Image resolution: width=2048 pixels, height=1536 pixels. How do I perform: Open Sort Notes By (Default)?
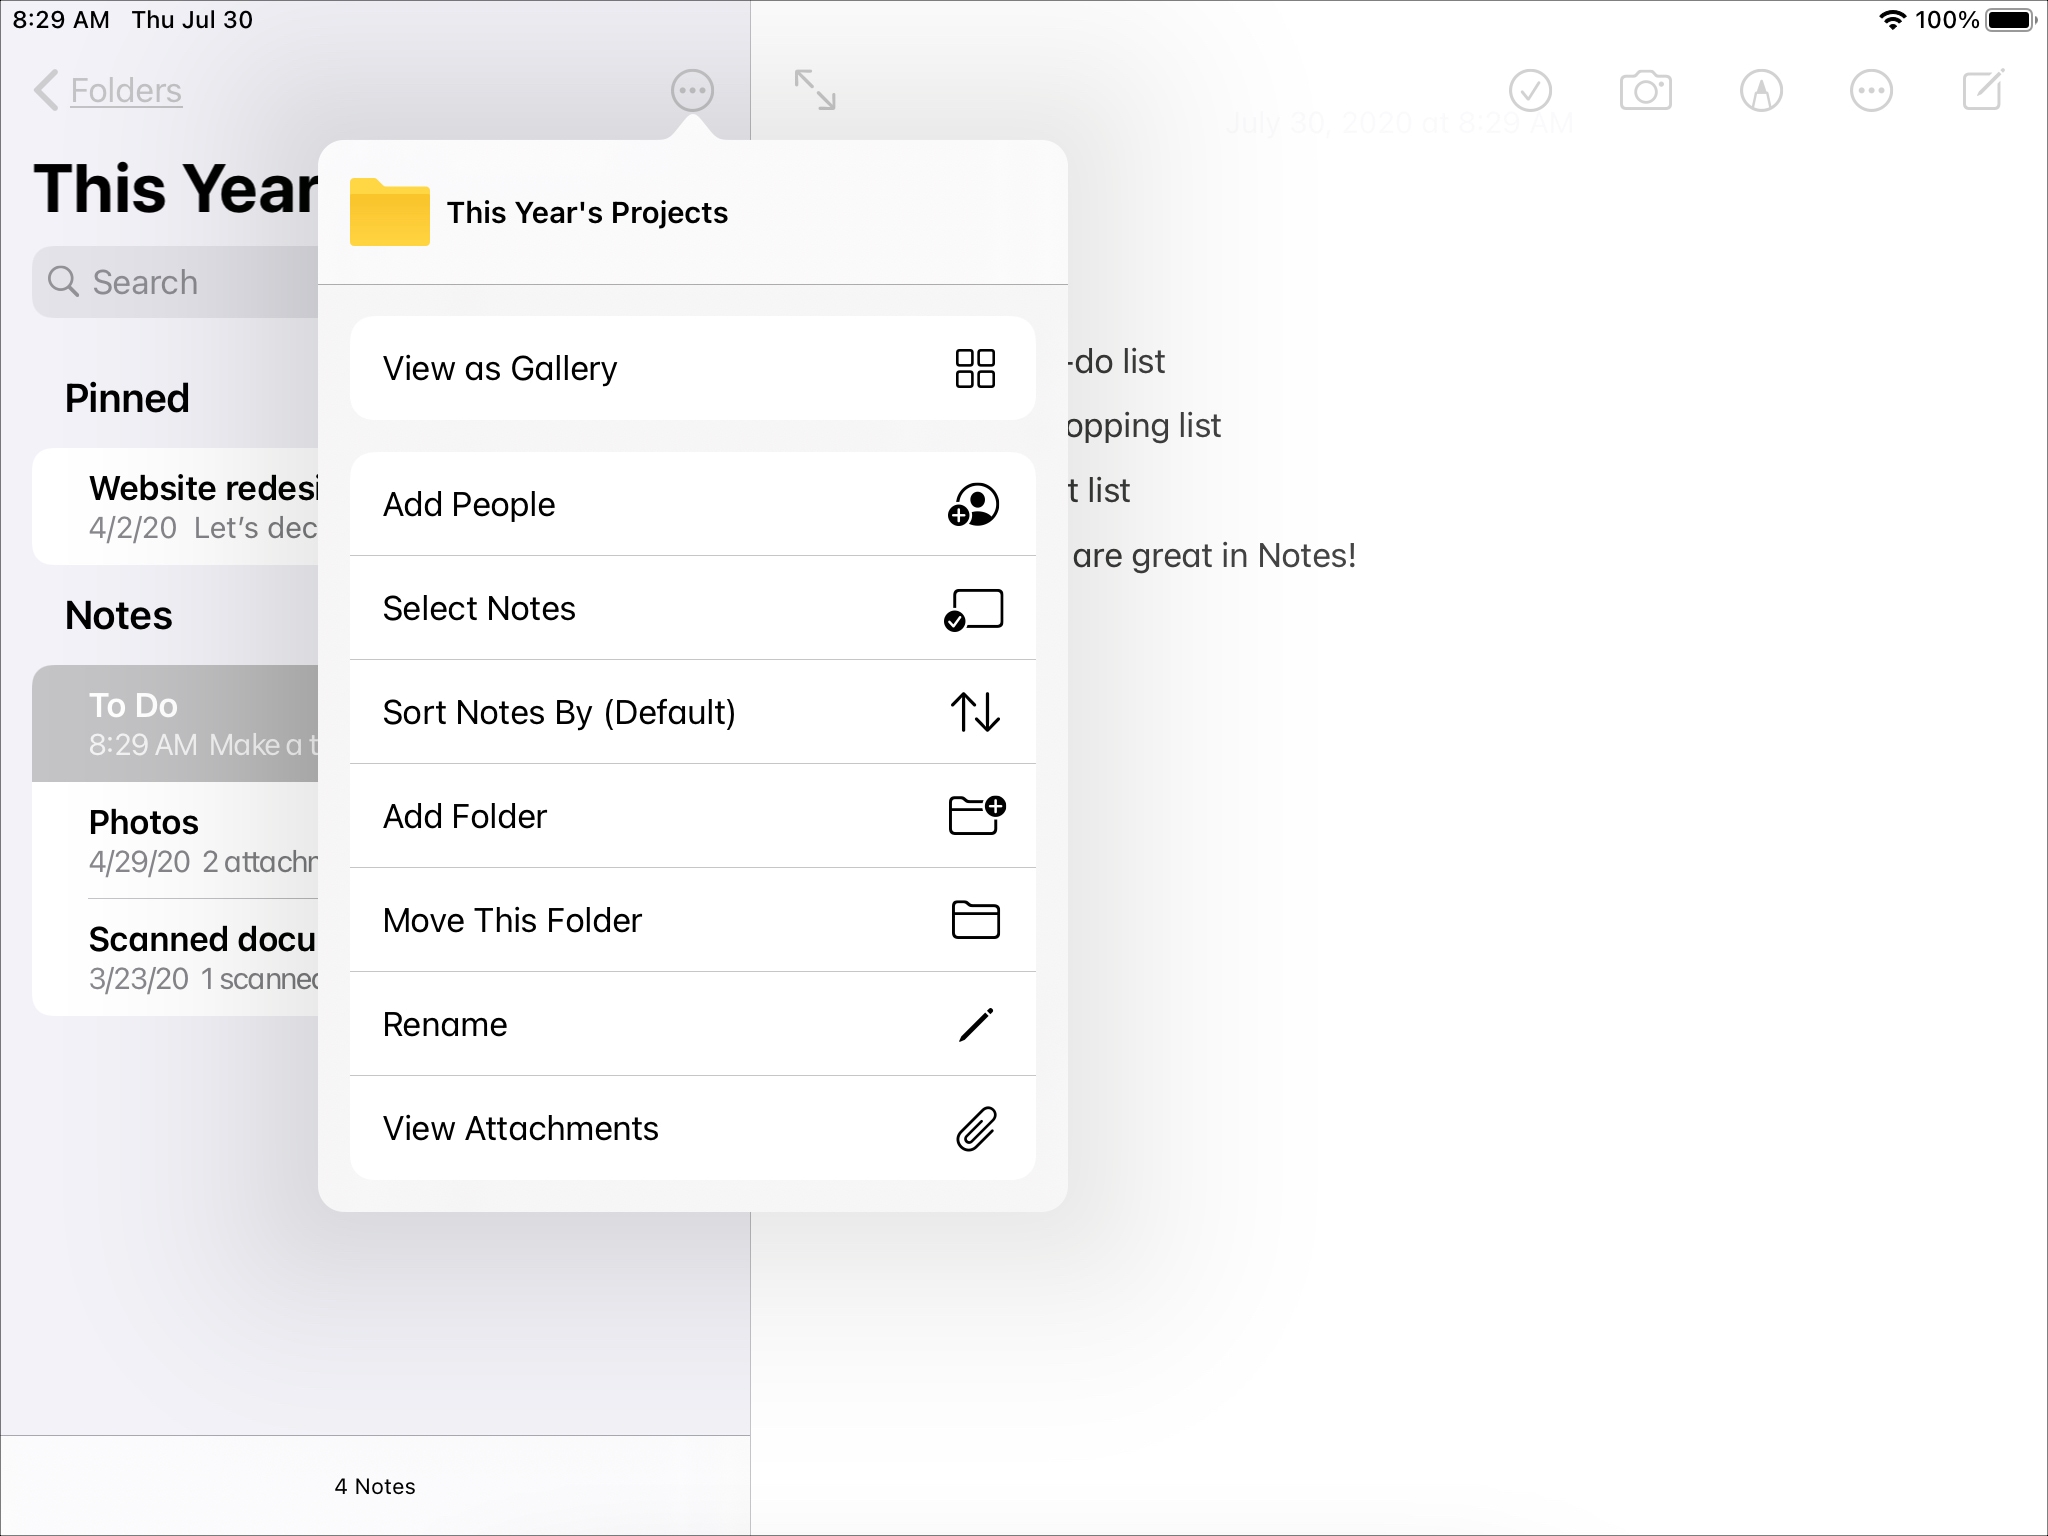pyautogui.click(x=692, y=712)
